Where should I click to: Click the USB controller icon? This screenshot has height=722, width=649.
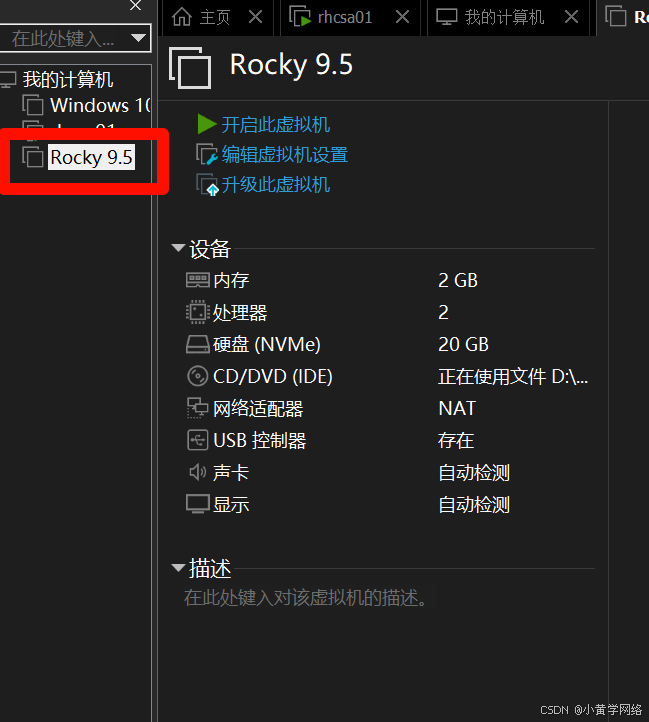[x=198, y=440]
